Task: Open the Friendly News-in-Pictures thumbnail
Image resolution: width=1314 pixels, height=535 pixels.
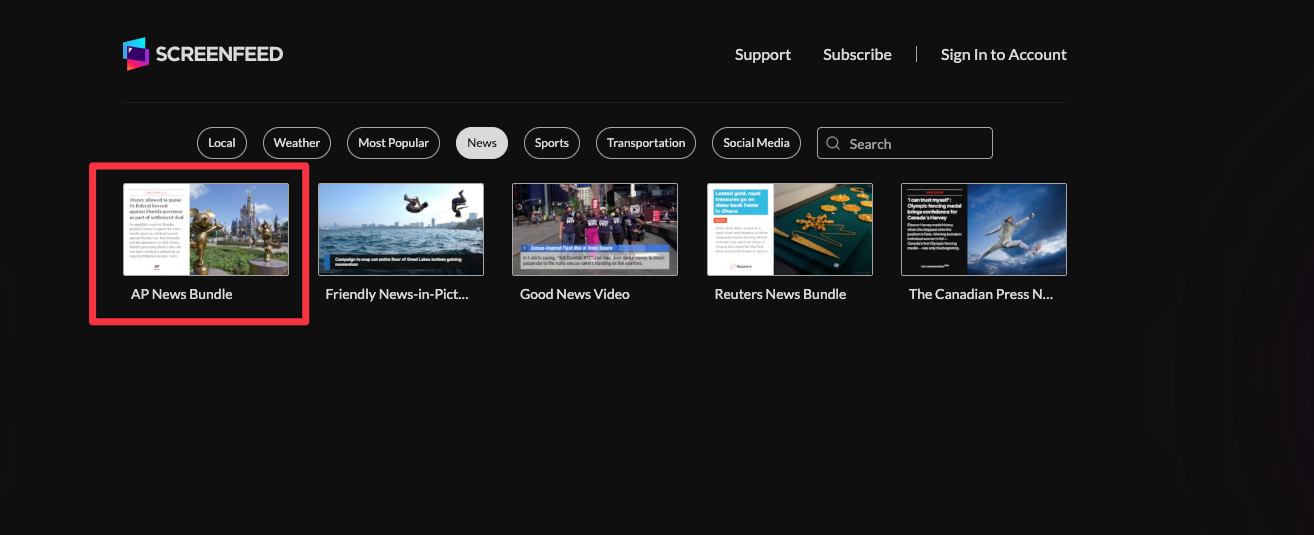Action: 401,229
